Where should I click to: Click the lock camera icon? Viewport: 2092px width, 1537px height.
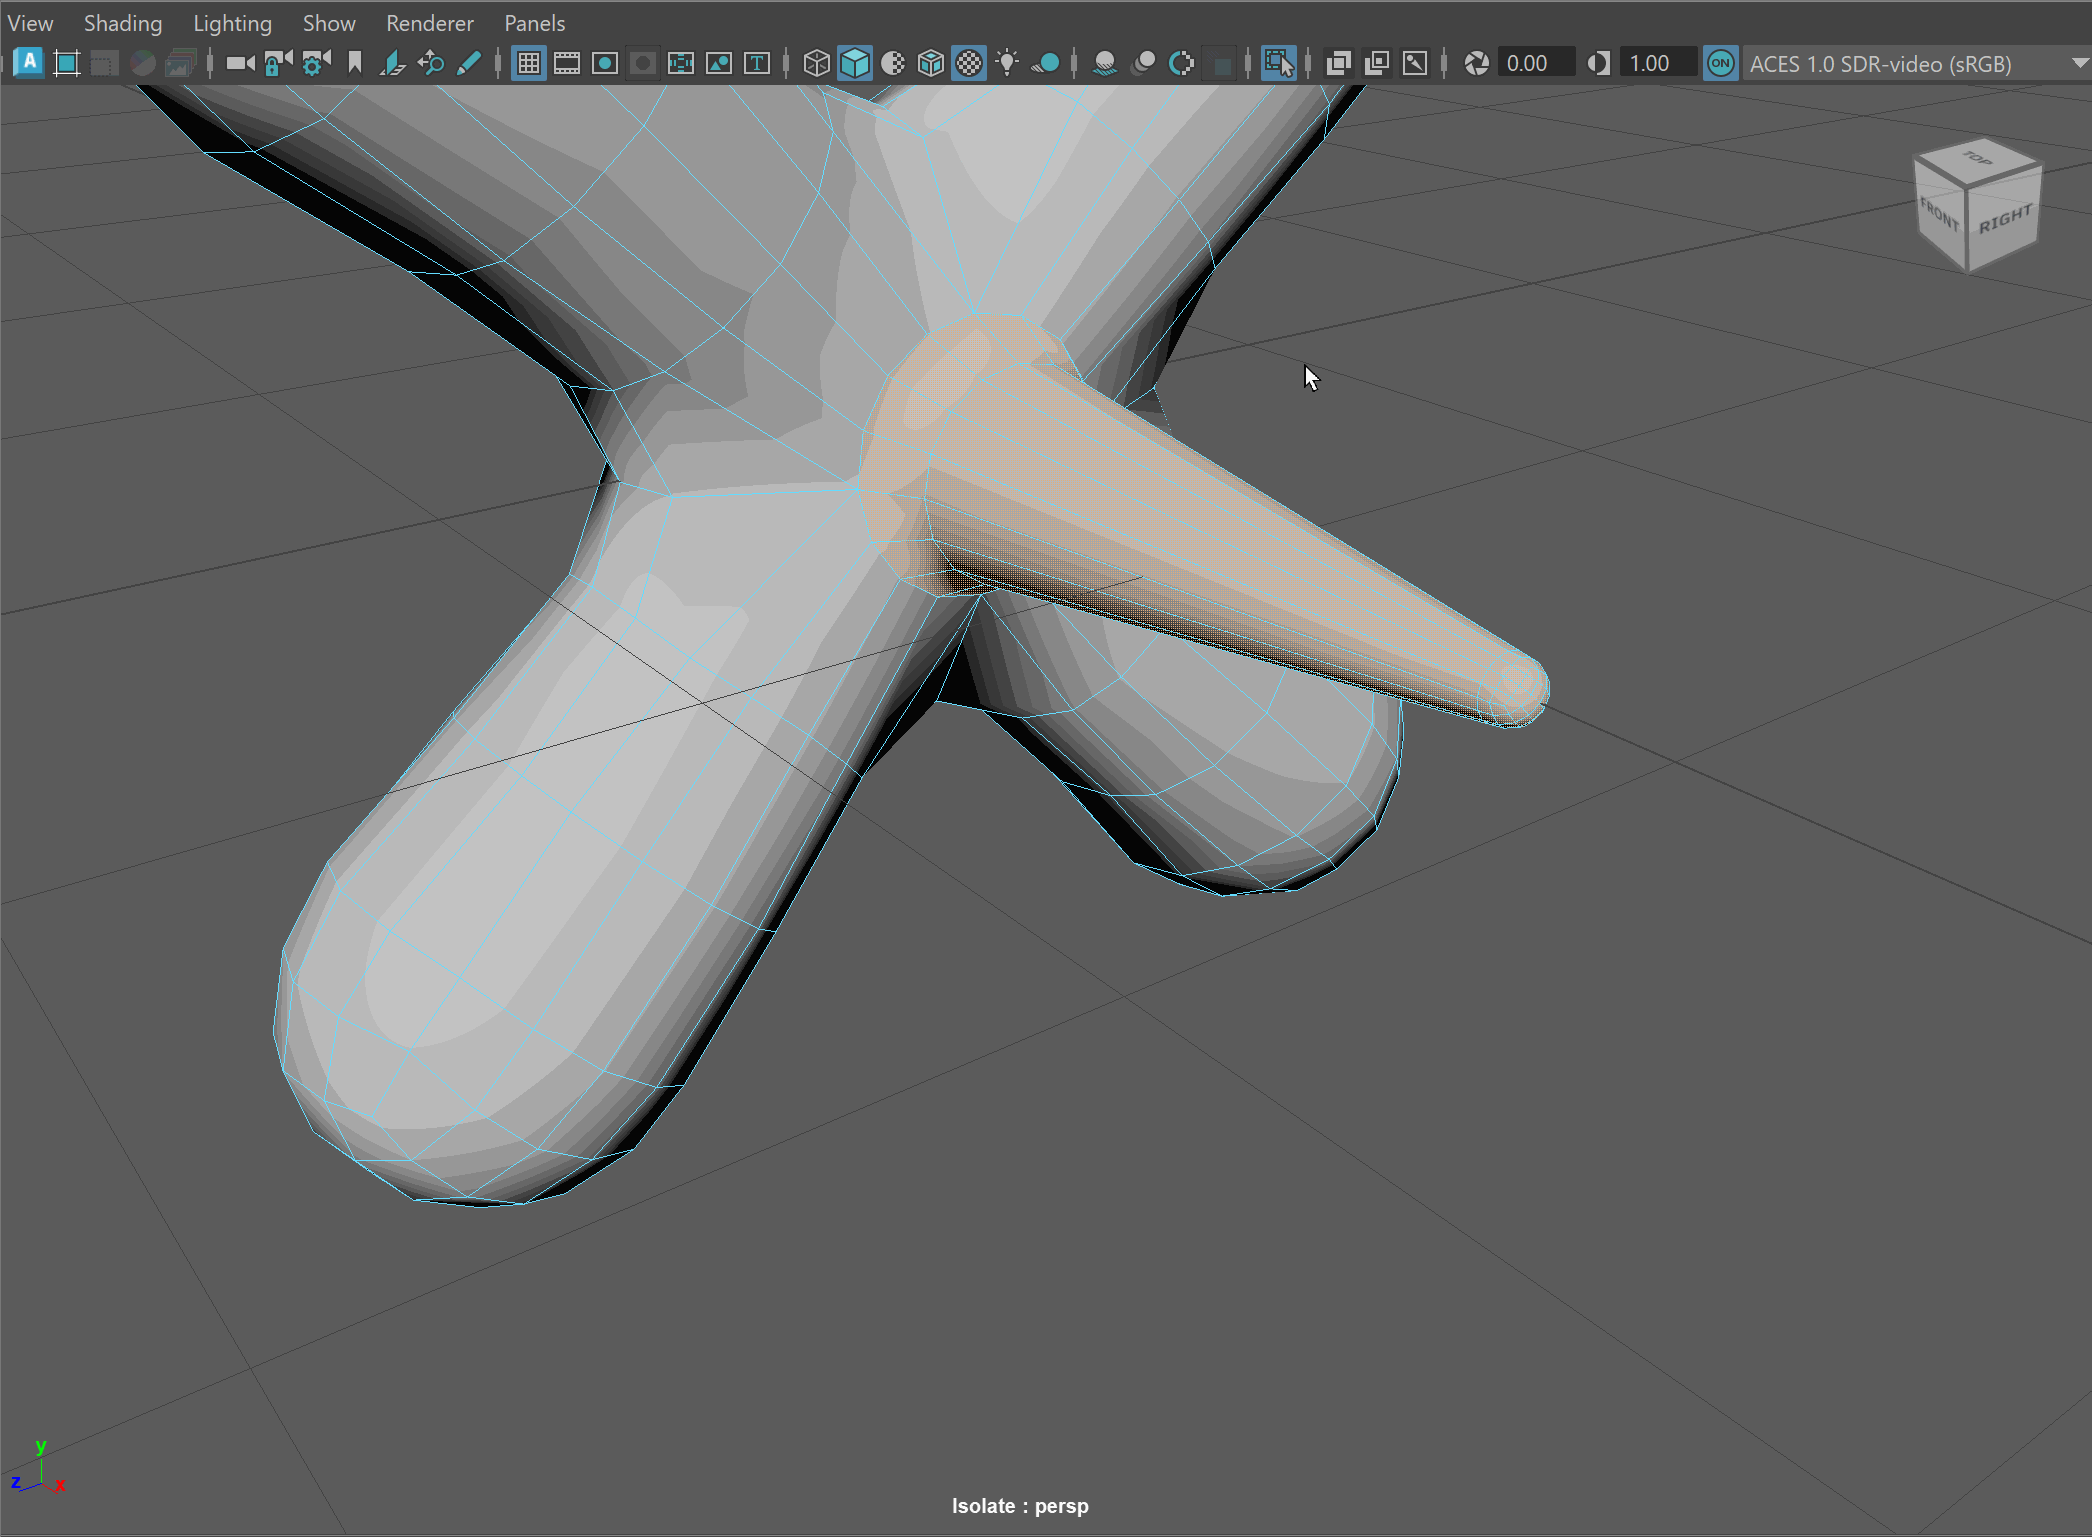click(278, 63)
